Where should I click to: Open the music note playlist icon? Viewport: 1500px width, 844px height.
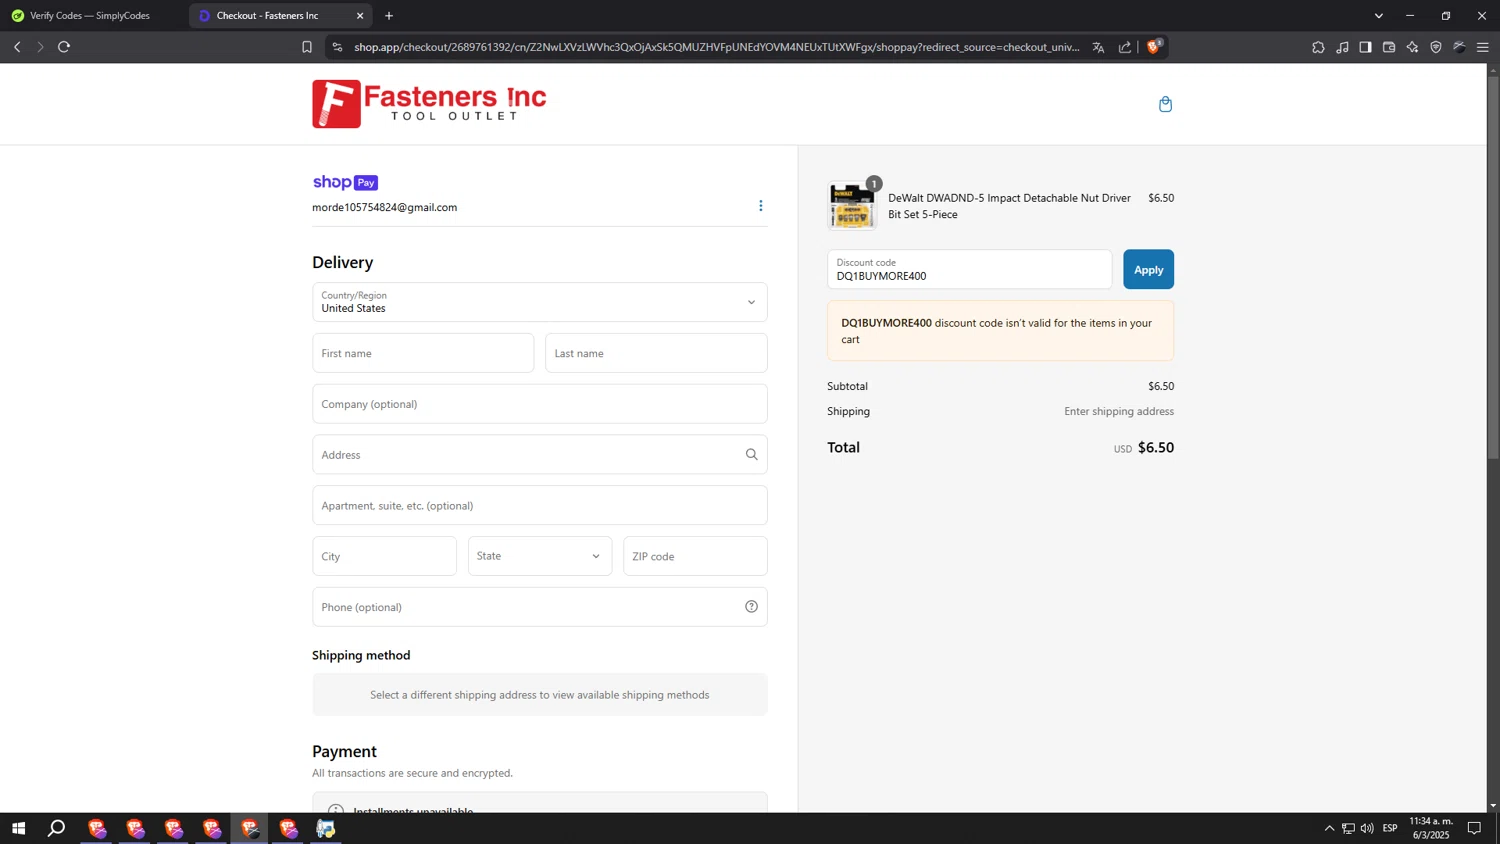[x=1342, y=47]
